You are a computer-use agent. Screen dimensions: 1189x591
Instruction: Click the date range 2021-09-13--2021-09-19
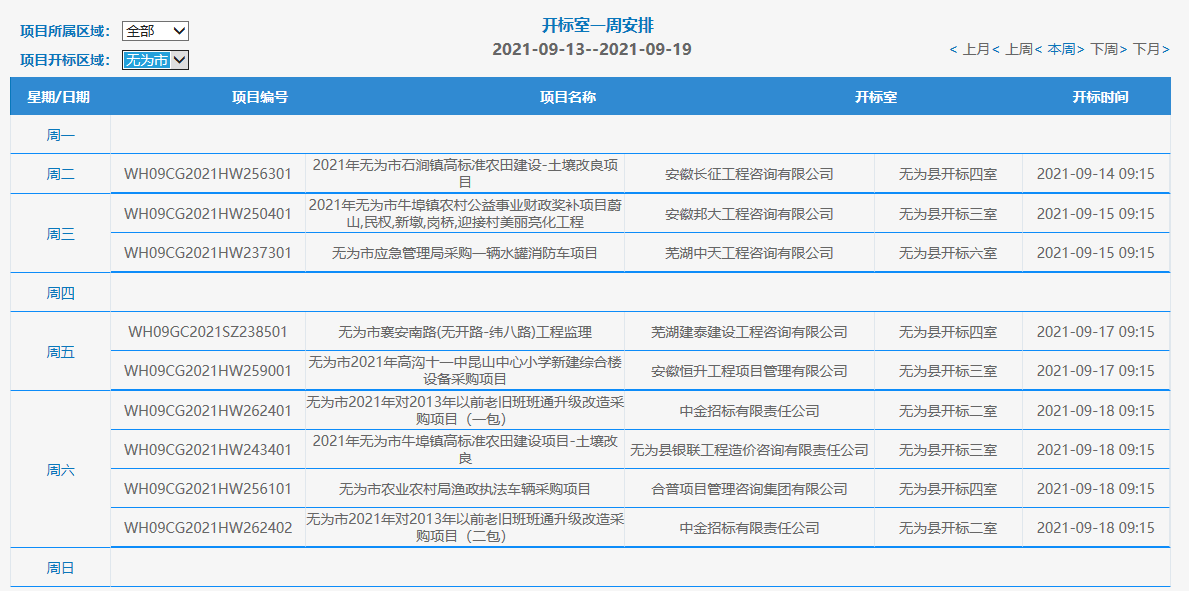click(x=592, y=49)
